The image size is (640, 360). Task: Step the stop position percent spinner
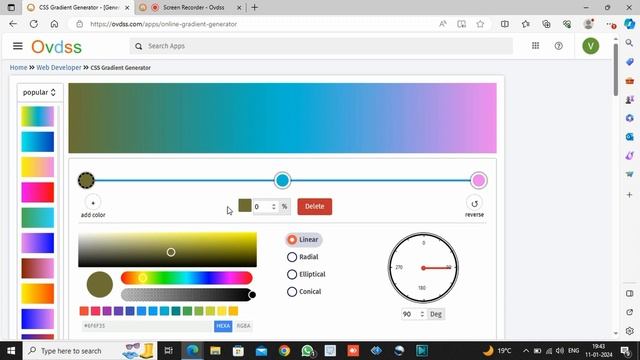[x=274, y=207]
